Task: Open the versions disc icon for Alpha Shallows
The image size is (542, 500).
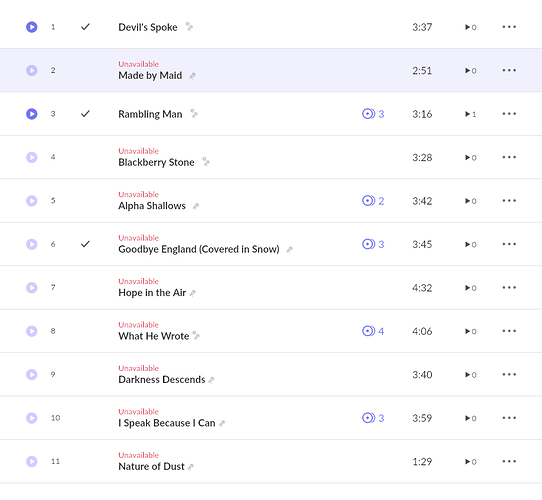Action: pyautogui.click(x=368, y=201)
